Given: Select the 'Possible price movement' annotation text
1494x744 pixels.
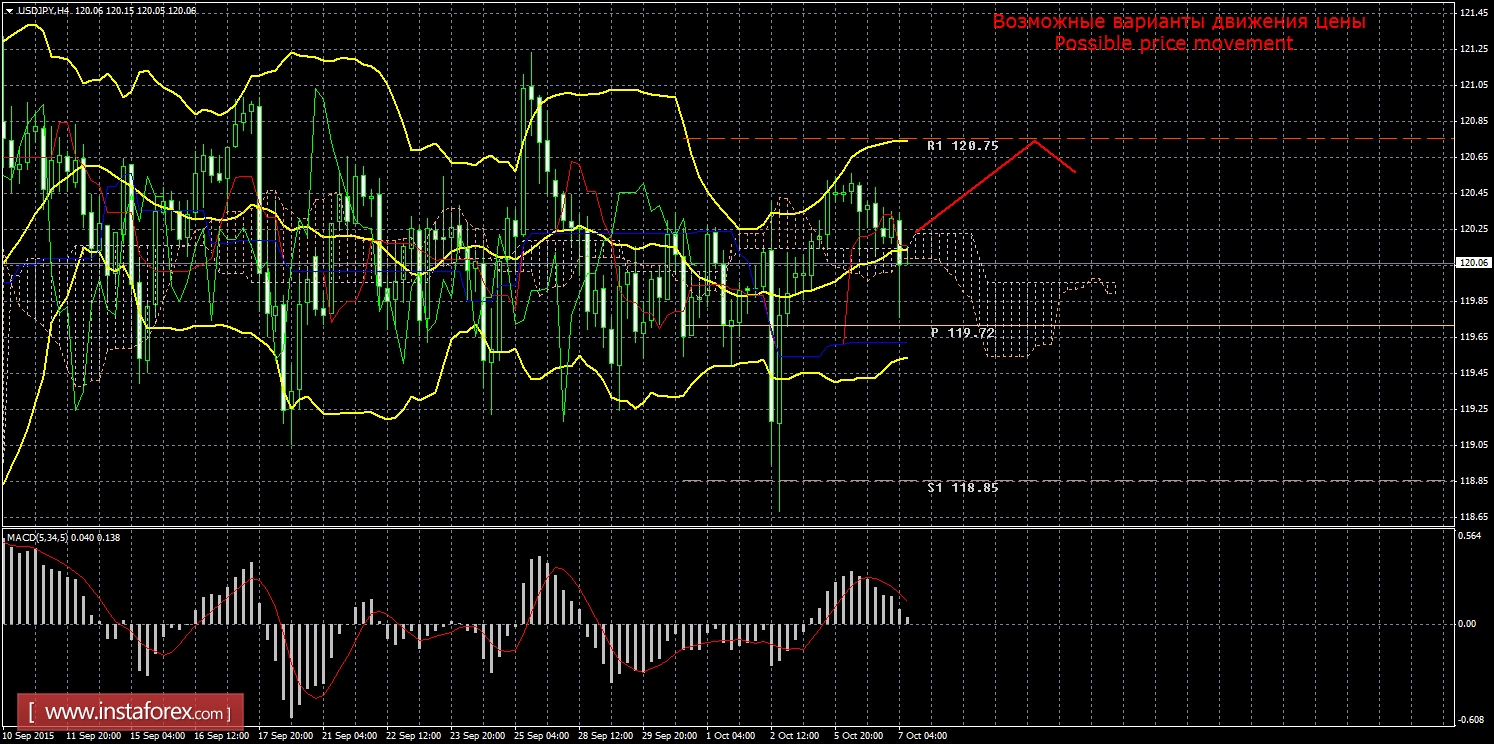Looking at the screenshot, I should 1173,43.
